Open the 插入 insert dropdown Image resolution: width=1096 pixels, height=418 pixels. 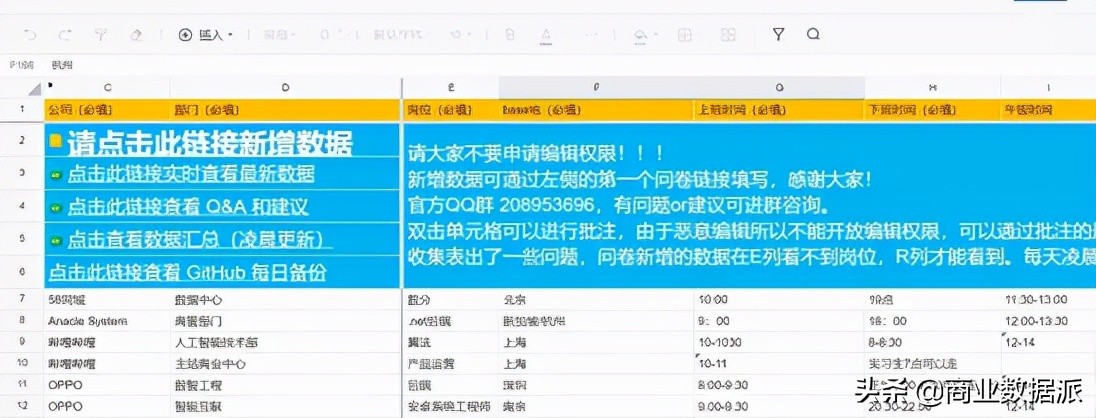[x=206, y=35]
